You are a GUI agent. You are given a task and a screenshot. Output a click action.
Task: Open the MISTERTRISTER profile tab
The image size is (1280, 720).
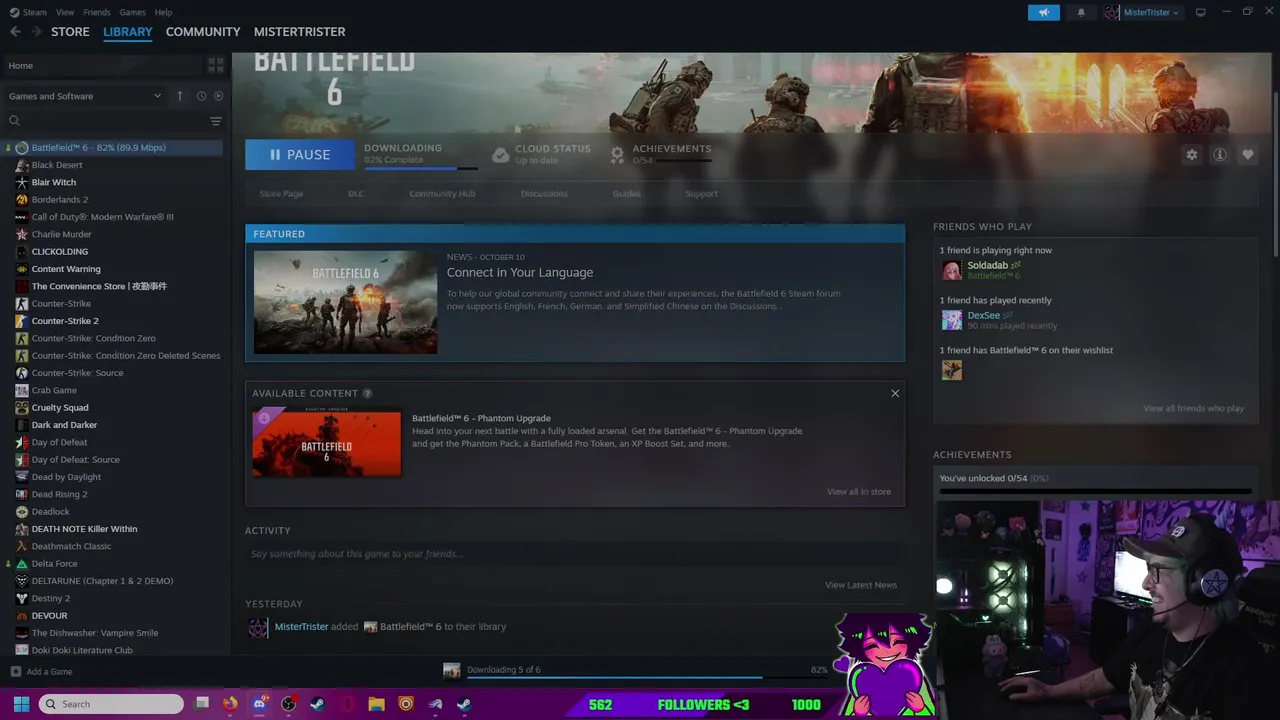tap(299, 32)
